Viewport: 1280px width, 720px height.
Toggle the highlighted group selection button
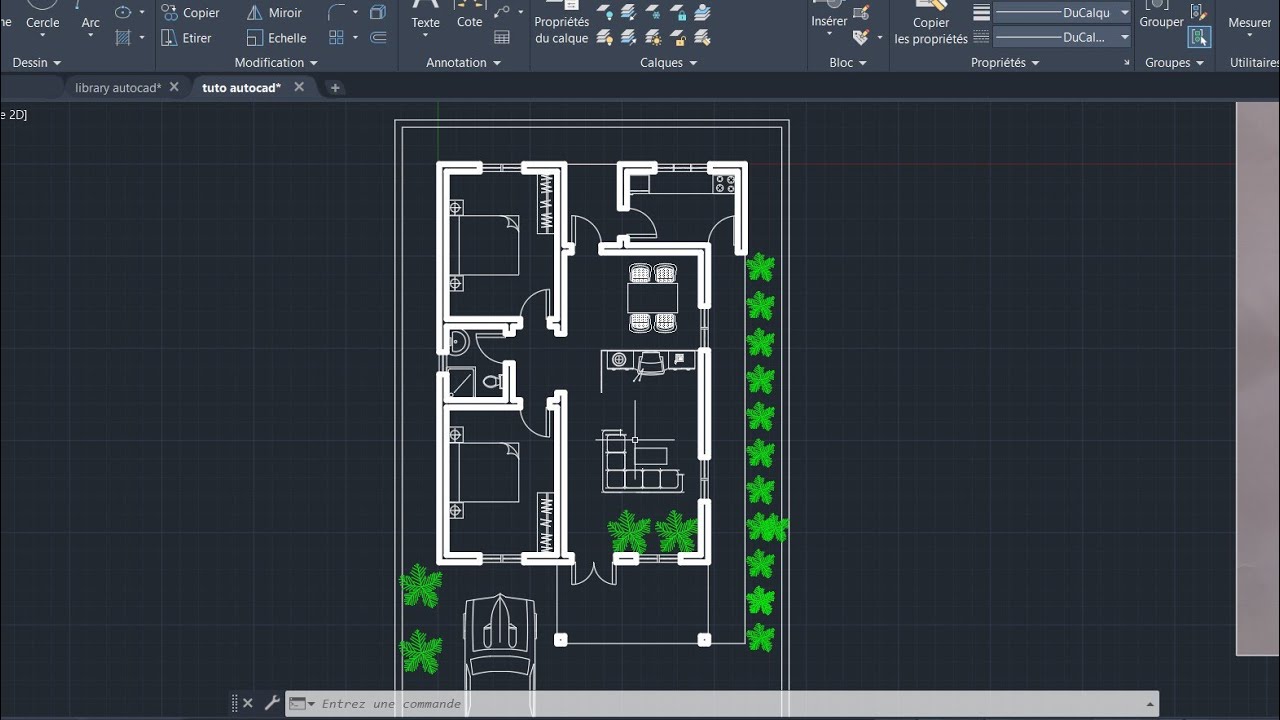tap(1199, 38)
